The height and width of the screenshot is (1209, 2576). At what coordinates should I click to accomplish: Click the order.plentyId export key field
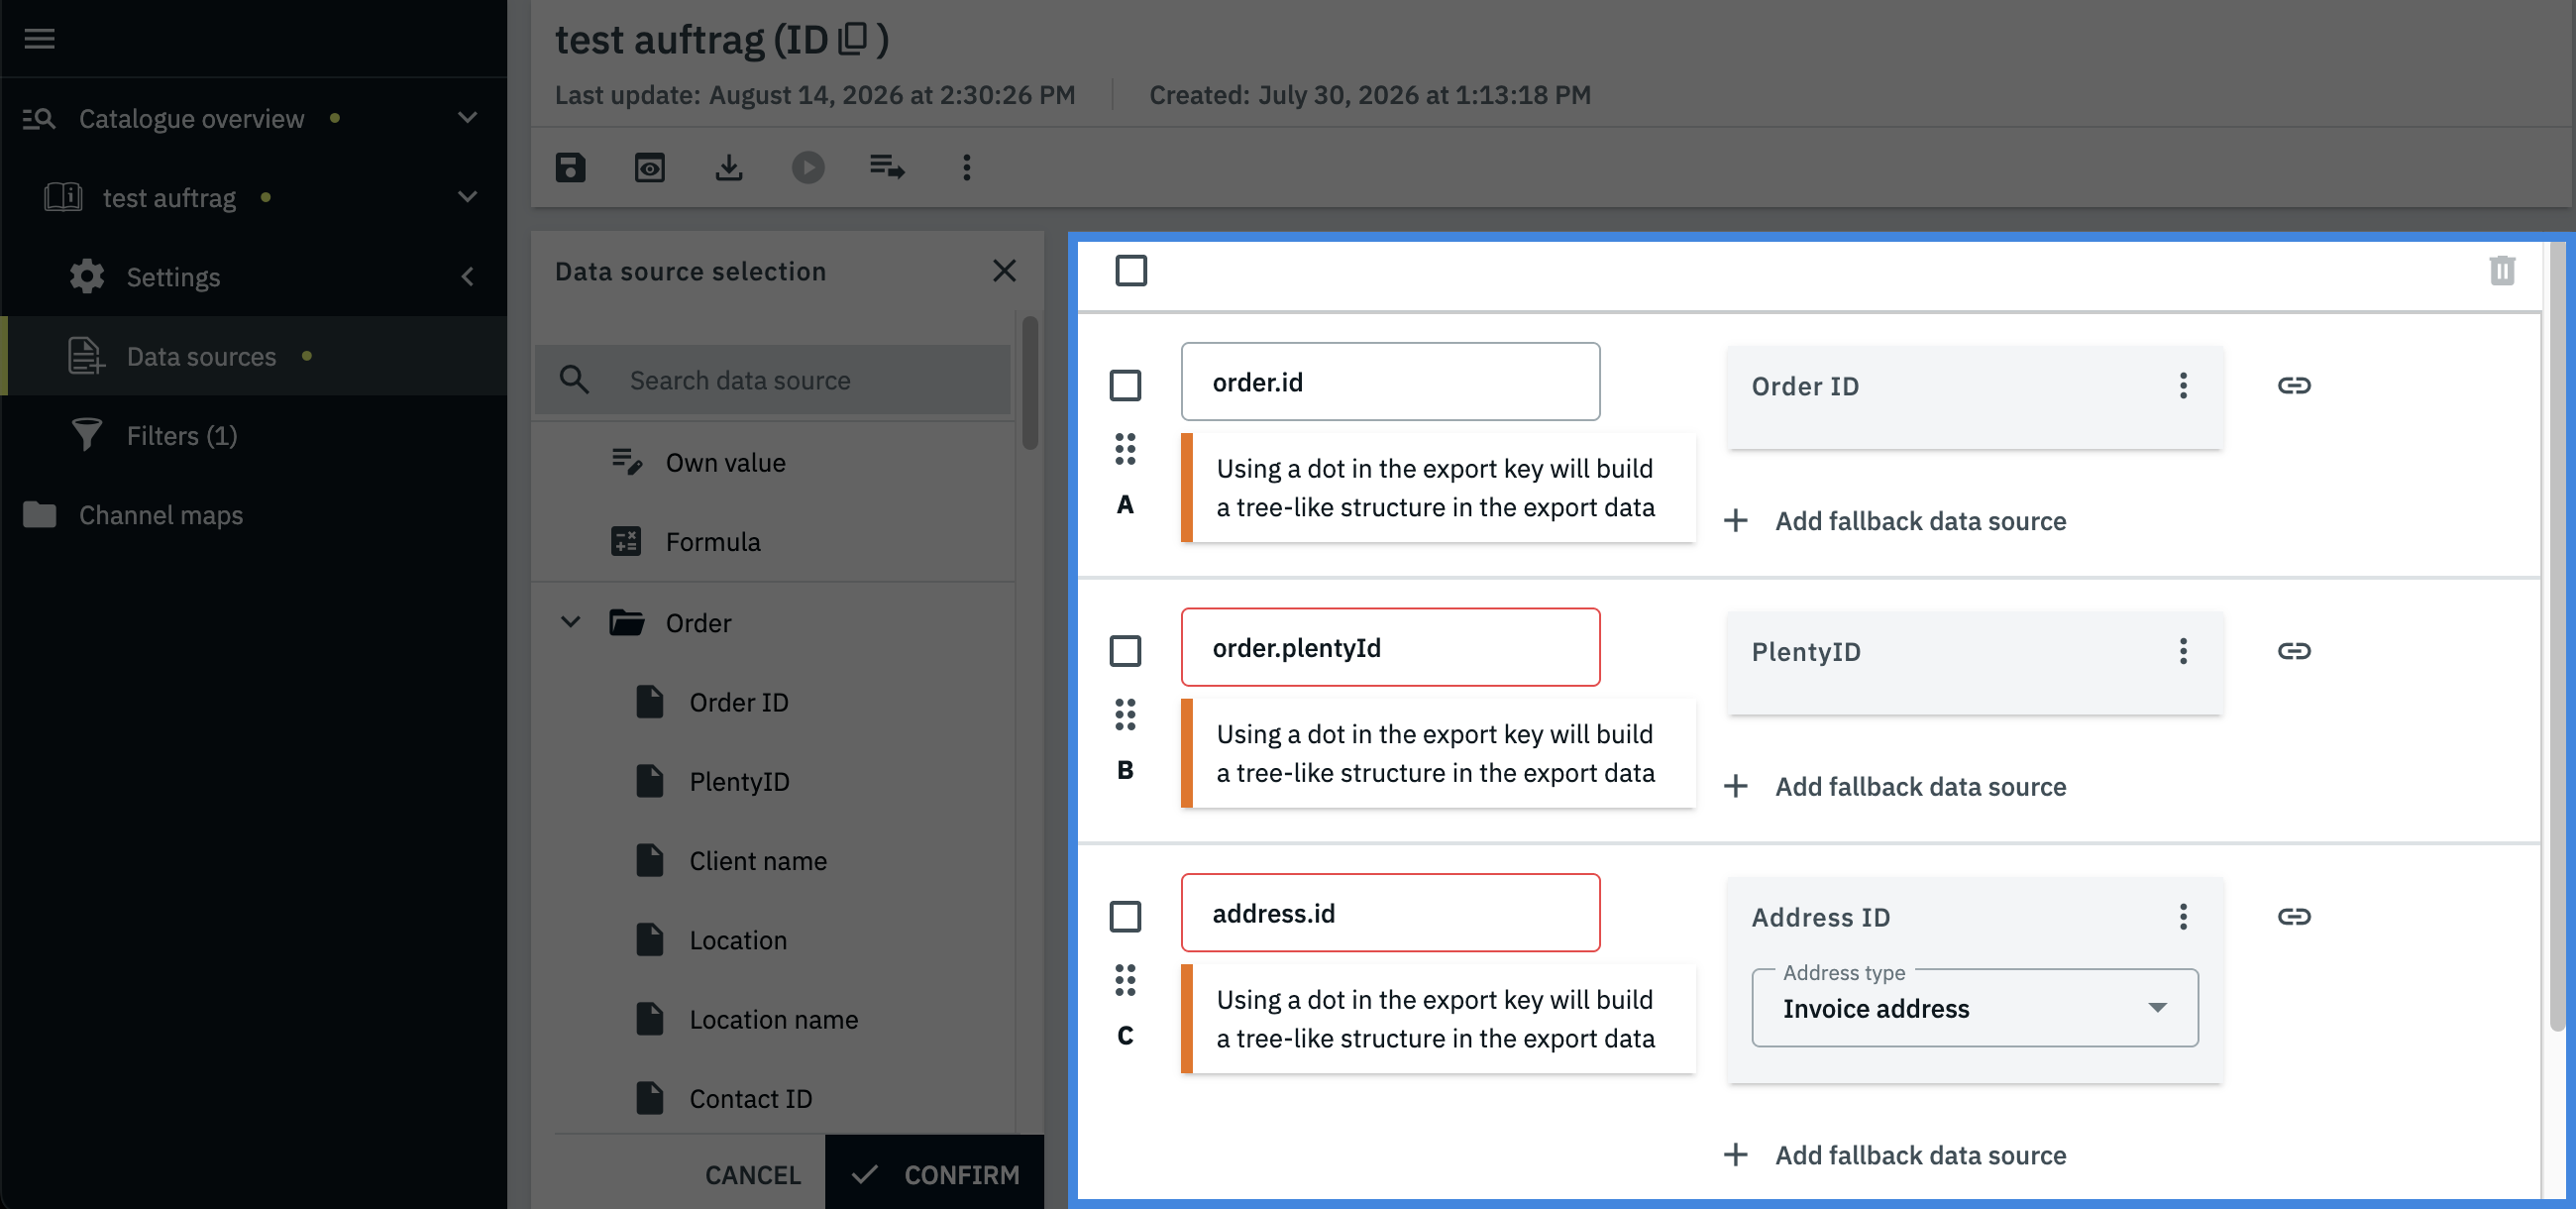tap(1390, 647)
